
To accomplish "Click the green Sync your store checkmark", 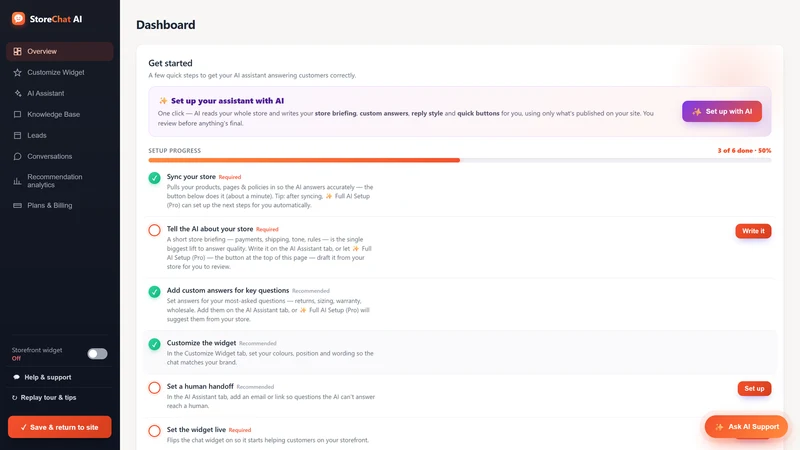I will 155,178.
